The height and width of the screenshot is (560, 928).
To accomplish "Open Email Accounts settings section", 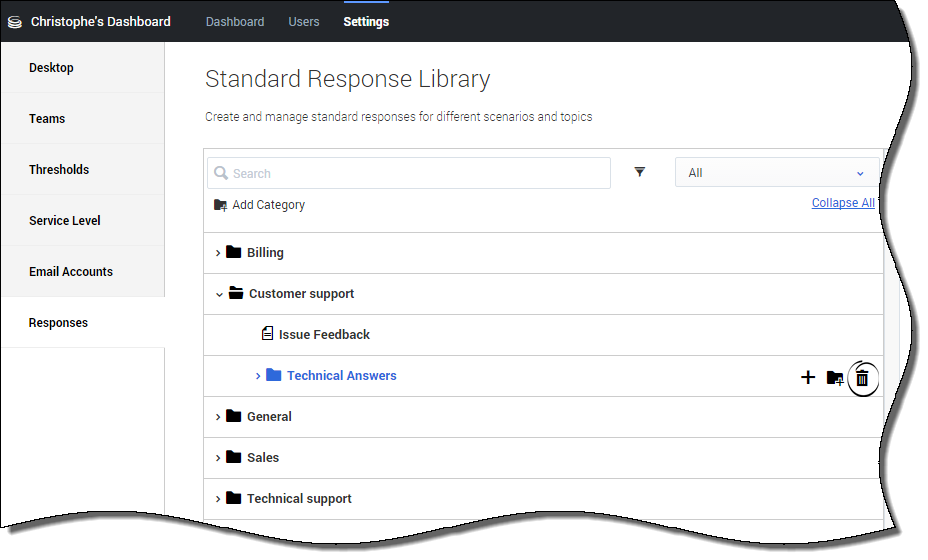I will (x=71, y=272).
